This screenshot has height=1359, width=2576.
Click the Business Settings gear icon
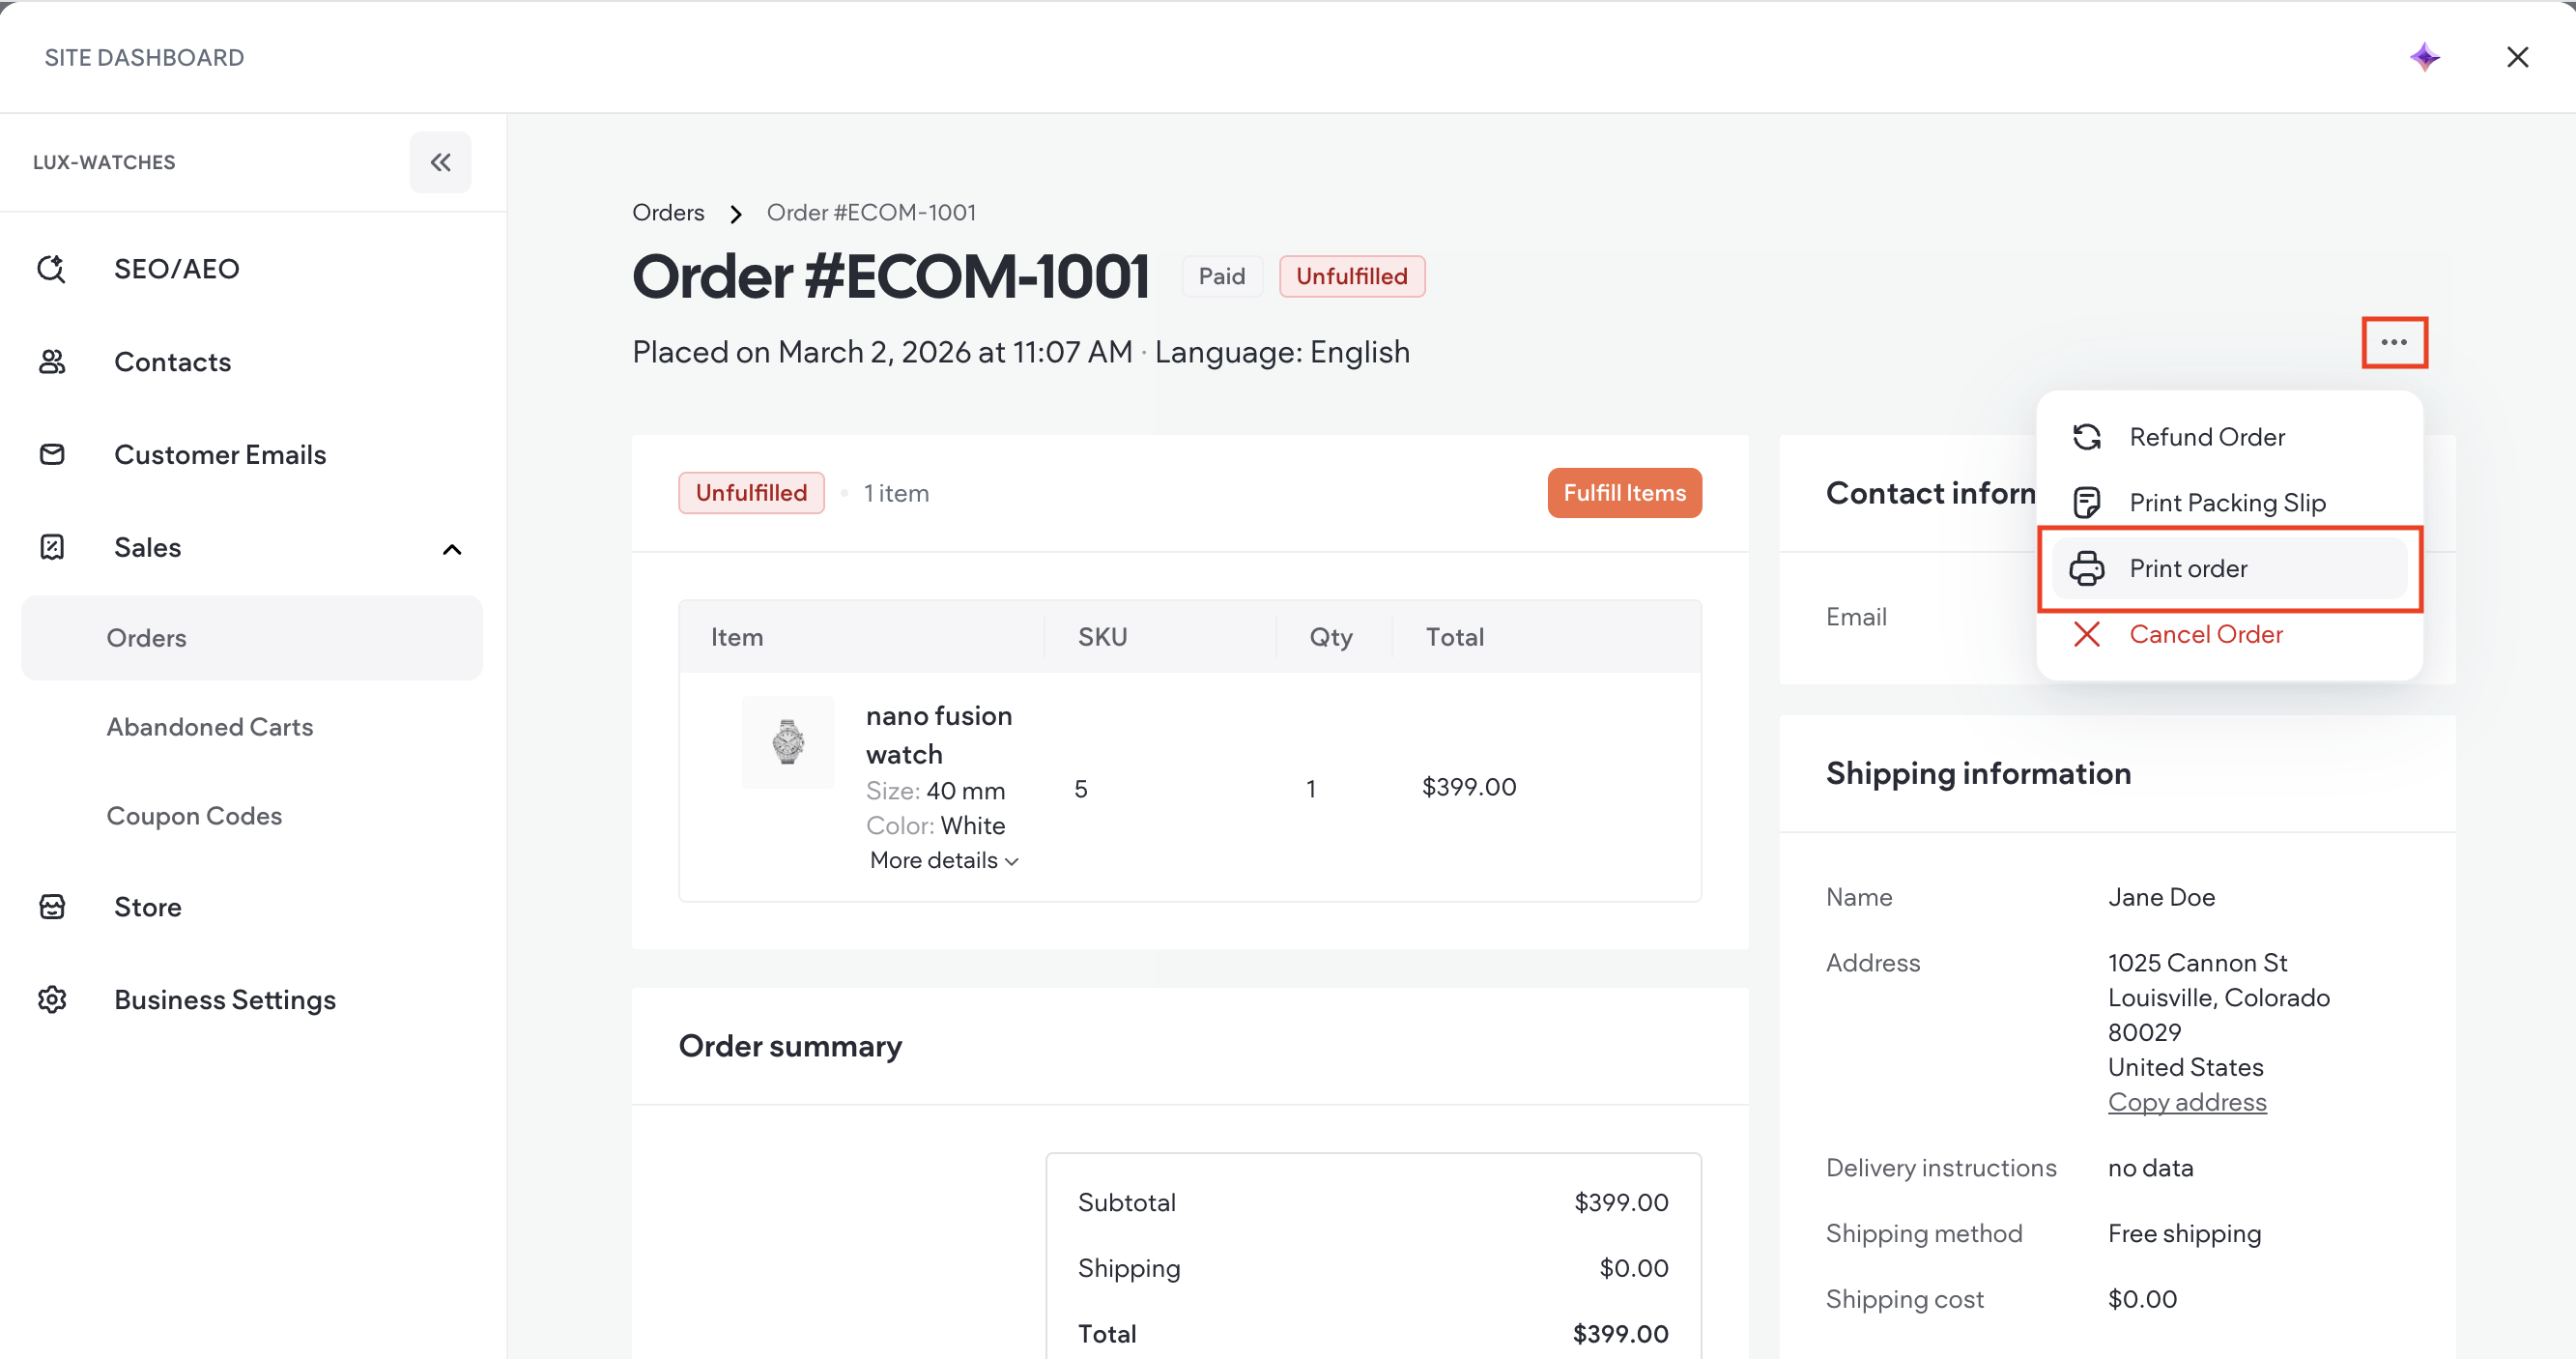(x=52, y=1000)
